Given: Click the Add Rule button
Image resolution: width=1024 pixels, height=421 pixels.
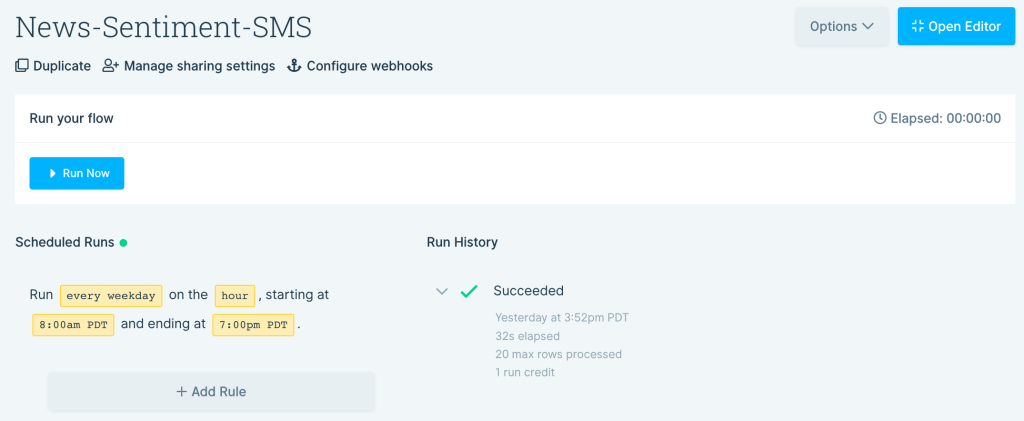Looking at the screenshot, I should pos(211,392).
